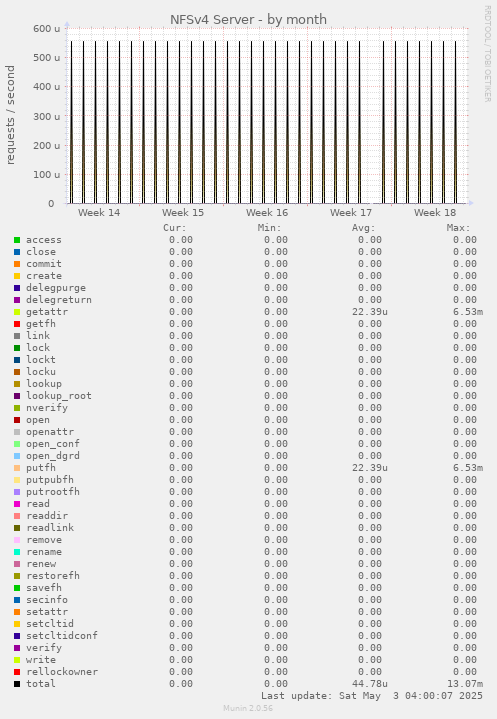
Task: Select the setattr legend label
Action: coord(47,612)
